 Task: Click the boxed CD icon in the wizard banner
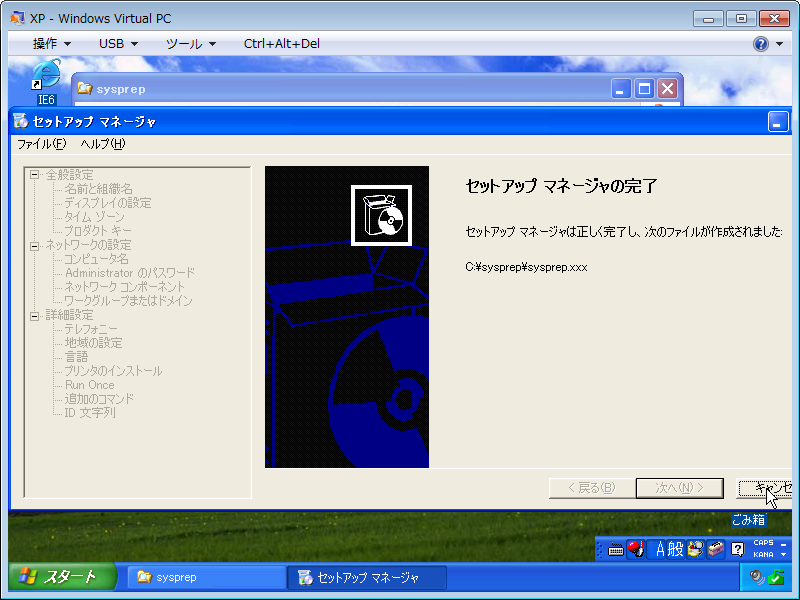381,215
